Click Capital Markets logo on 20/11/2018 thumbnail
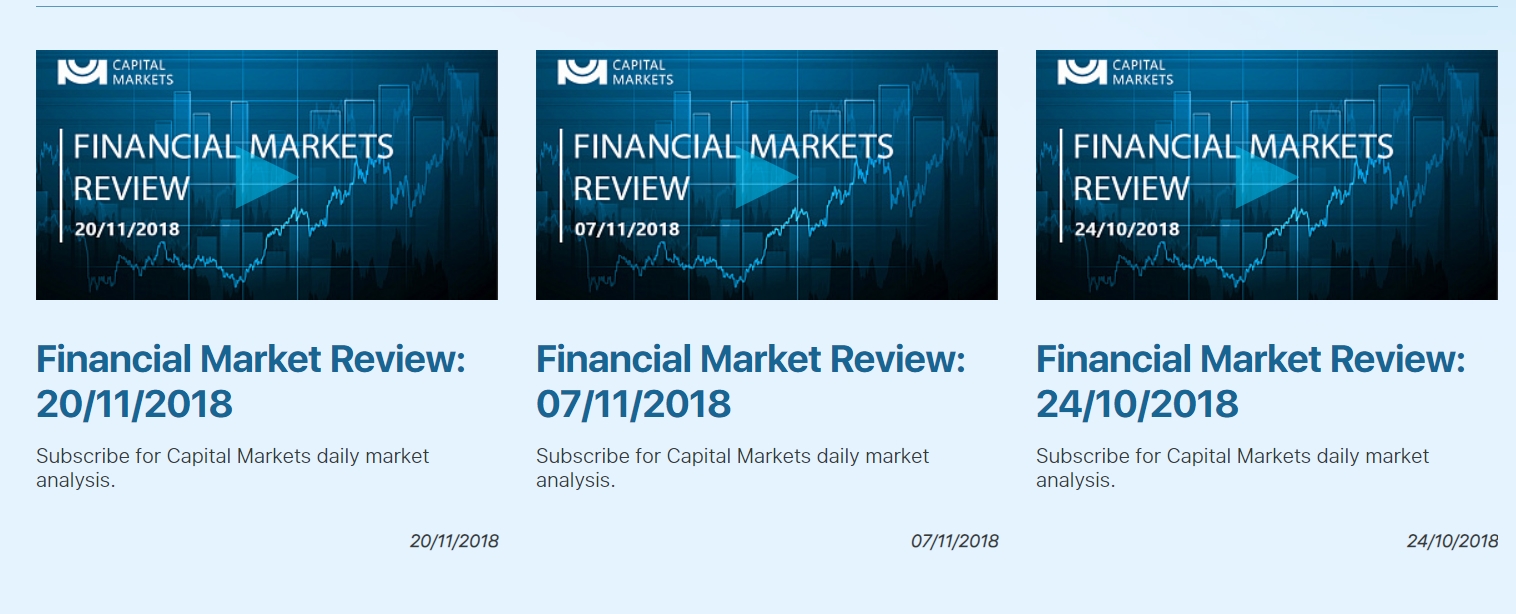The image size is (1516, 614). 115,72
